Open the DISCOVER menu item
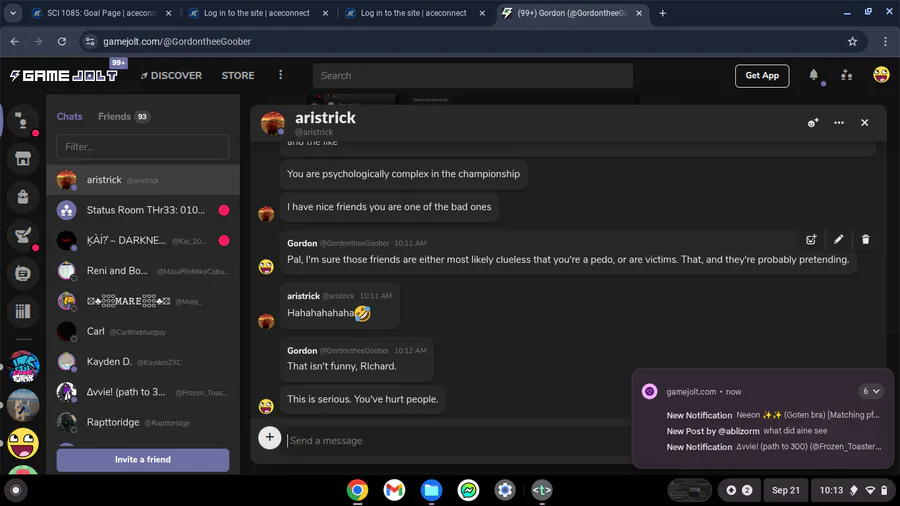 coord(171,75)
